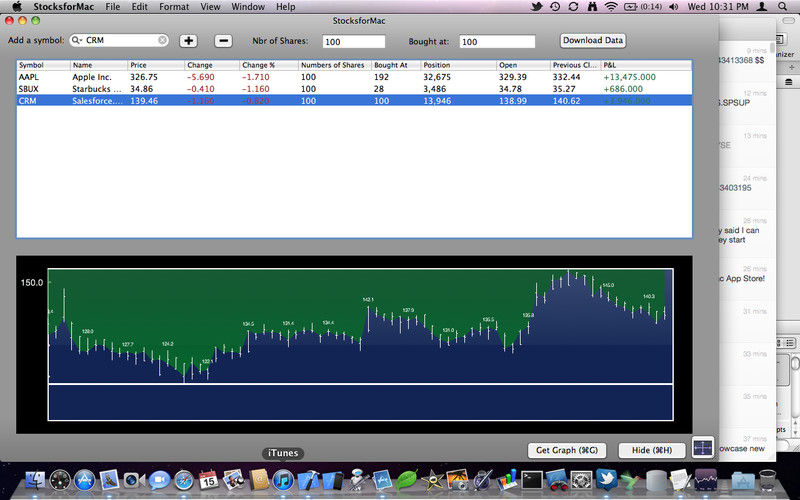Sort by Price column header

coord(156,65)
